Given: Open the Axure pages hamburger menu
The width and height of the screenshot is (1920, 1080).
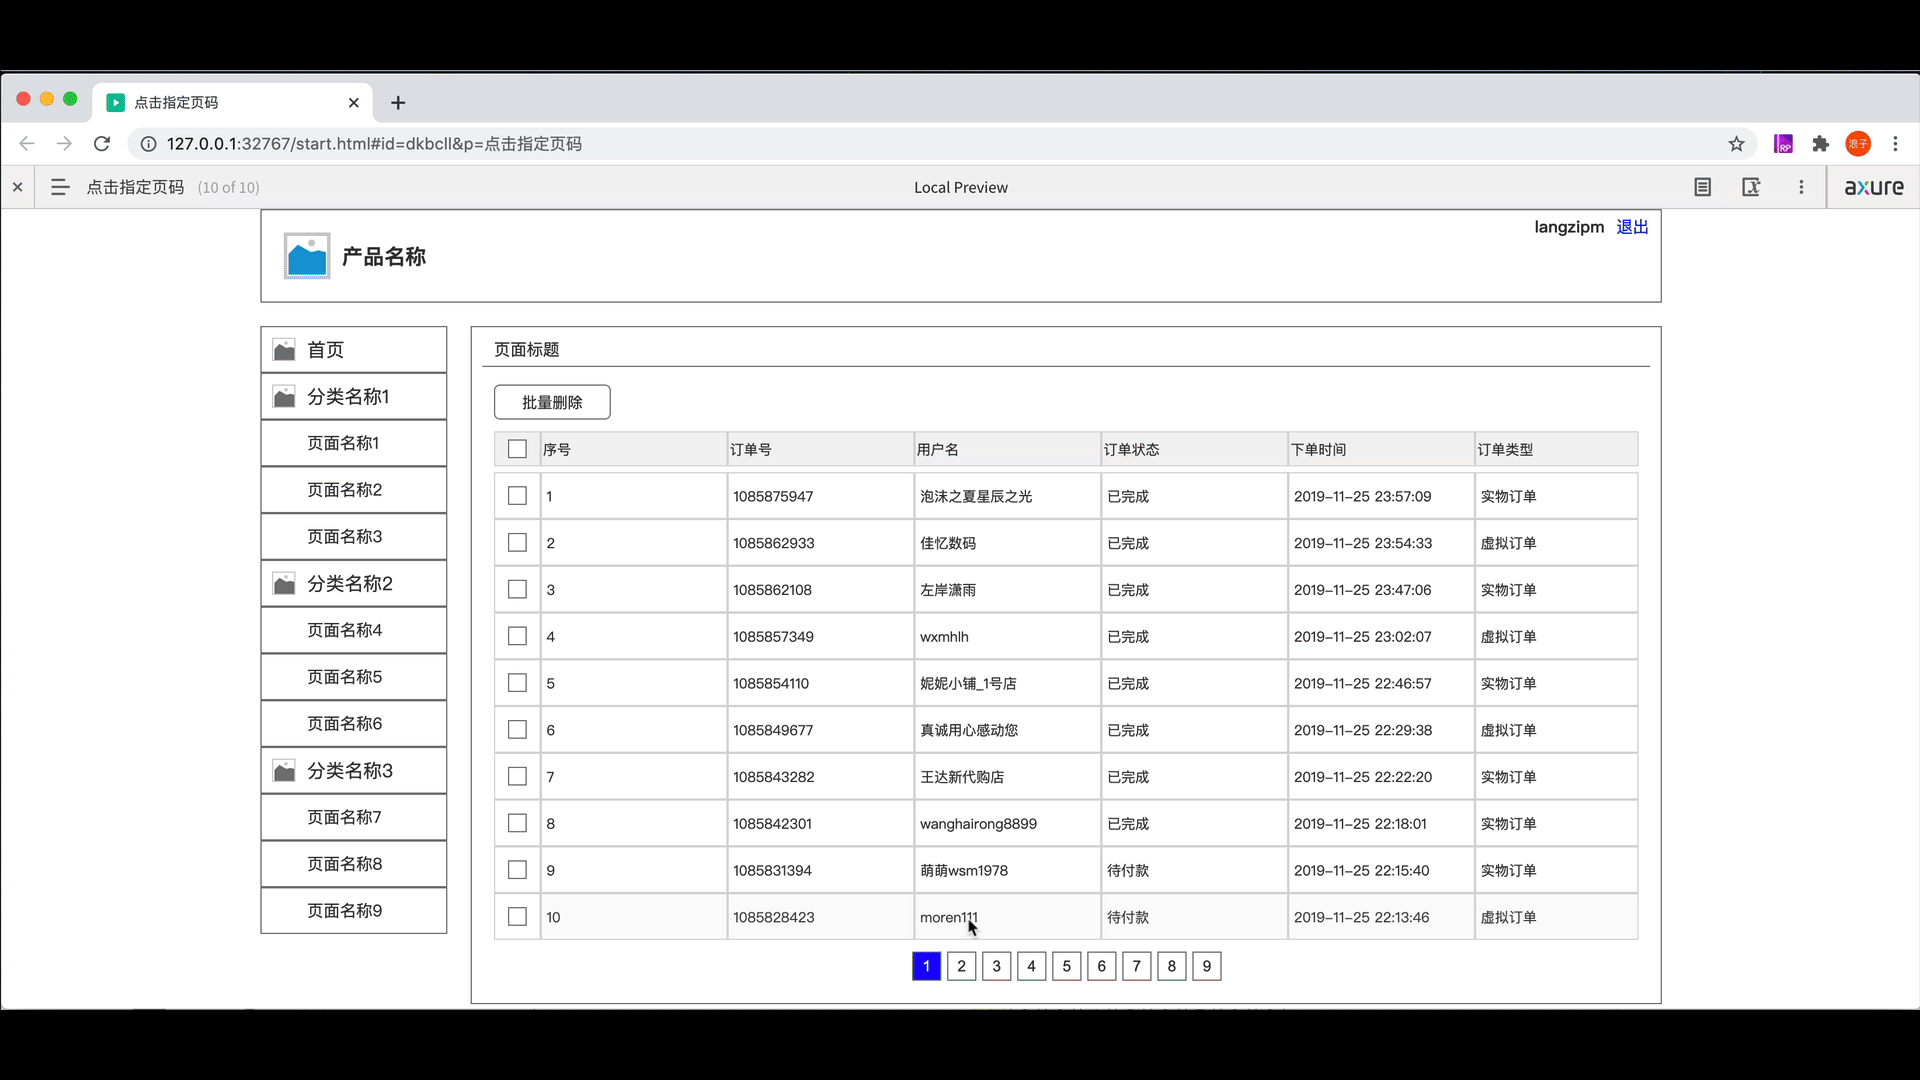Looking at the screenshot, I should pyautogui.click(x=60, y=187).
